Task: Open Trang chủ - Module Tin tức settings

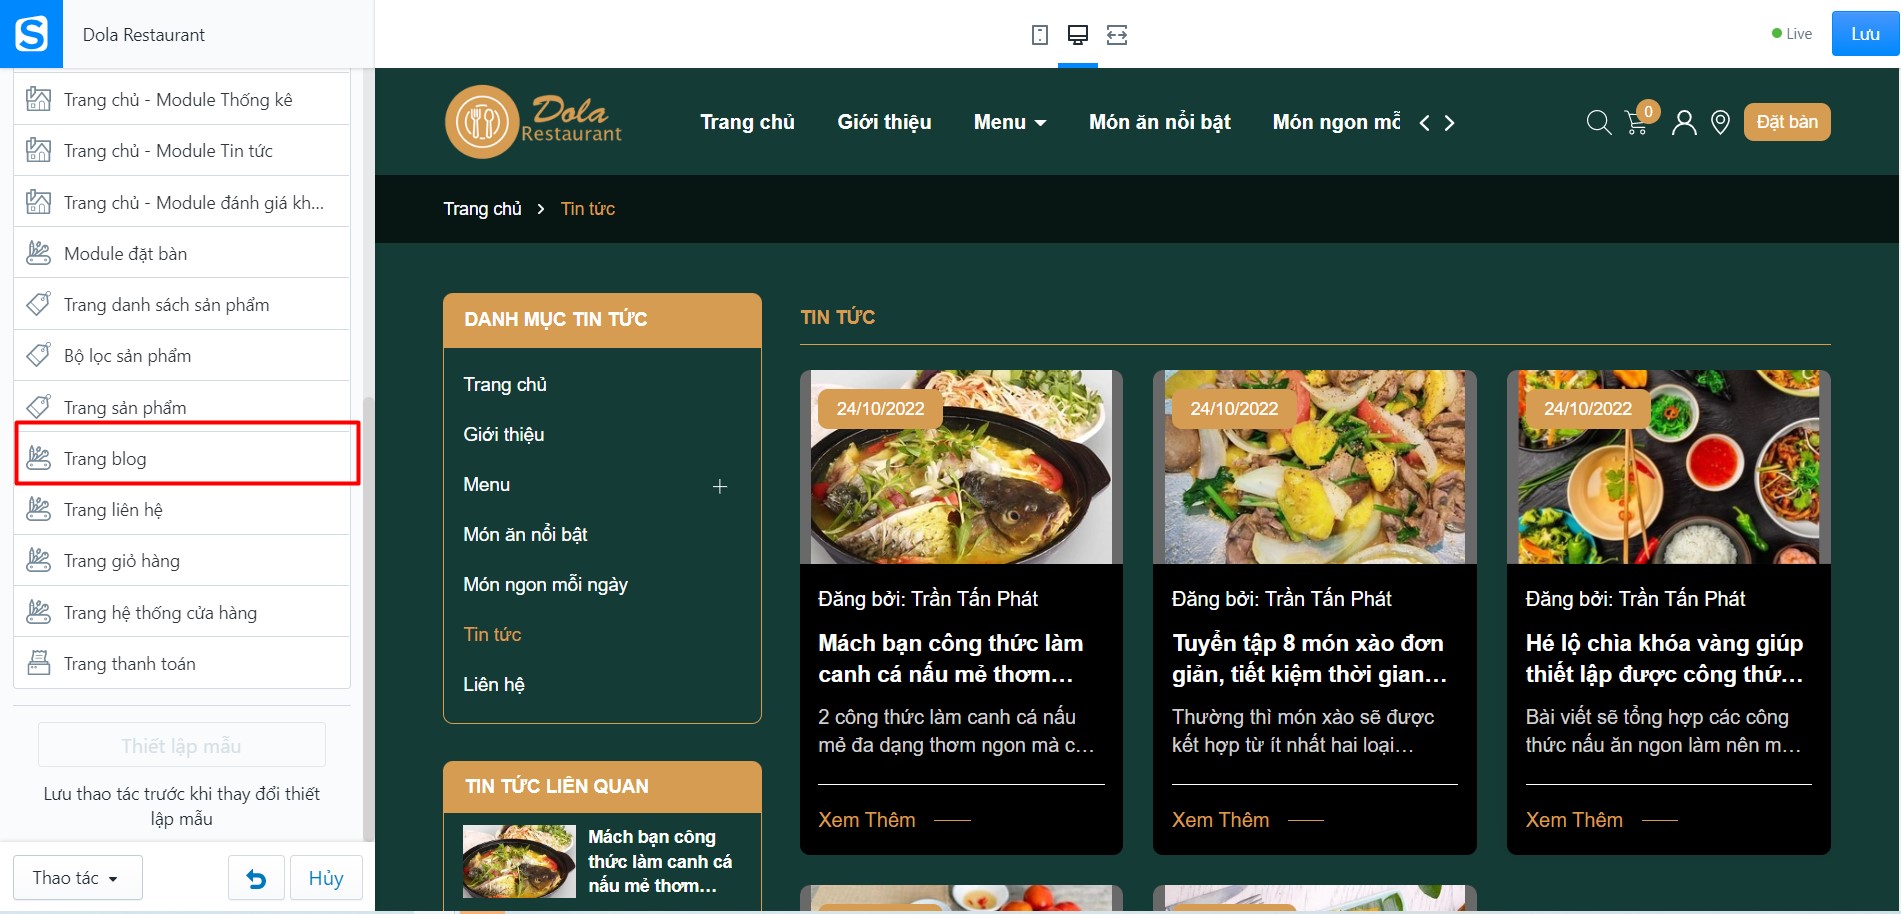Action: (x=182, y=150)
